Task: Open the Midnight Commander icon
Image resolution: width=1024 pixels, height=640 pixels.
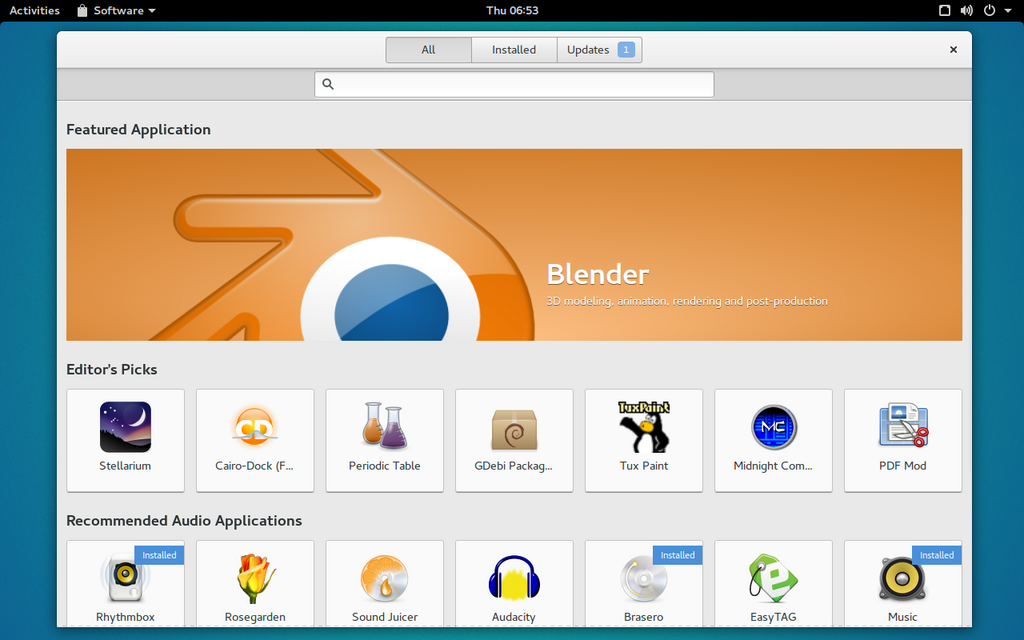Action: pyautogui.click(x=773, y=428)
